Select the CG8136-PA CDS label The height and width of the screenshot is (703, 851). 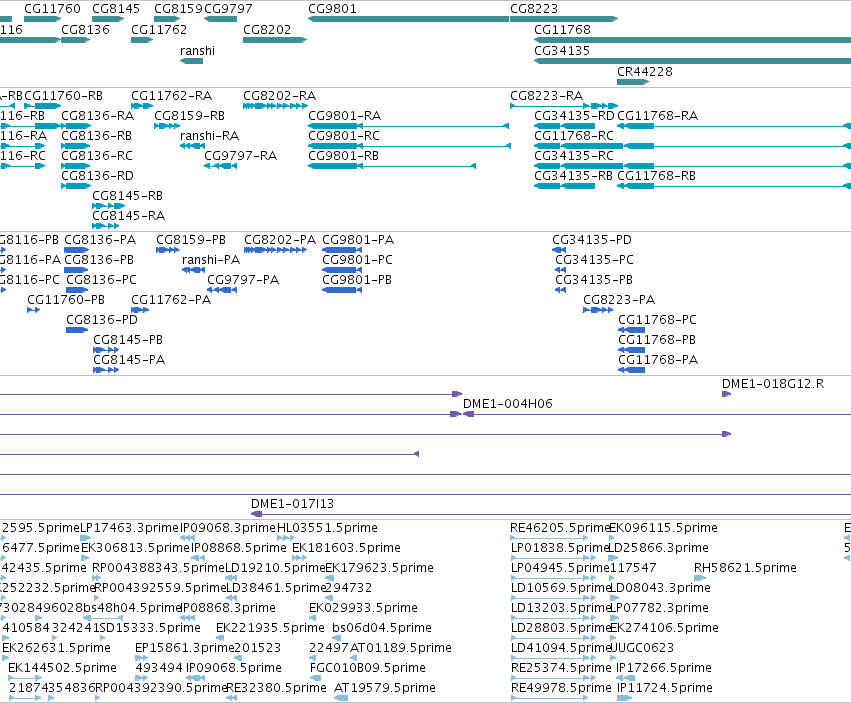tap(100, 240)
